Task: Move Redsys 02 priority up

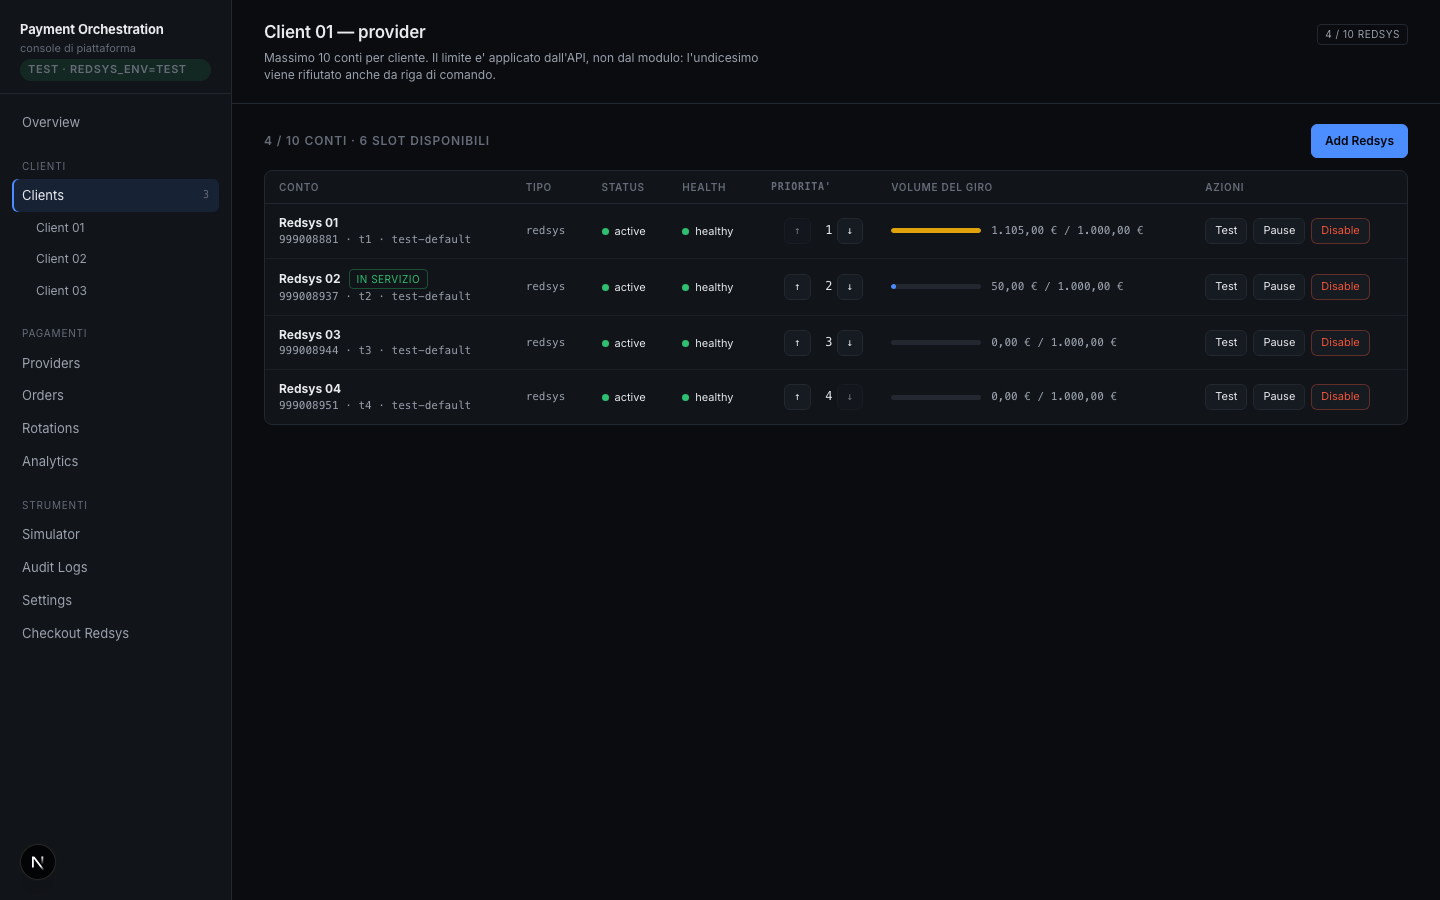Action: coord(797,287)
